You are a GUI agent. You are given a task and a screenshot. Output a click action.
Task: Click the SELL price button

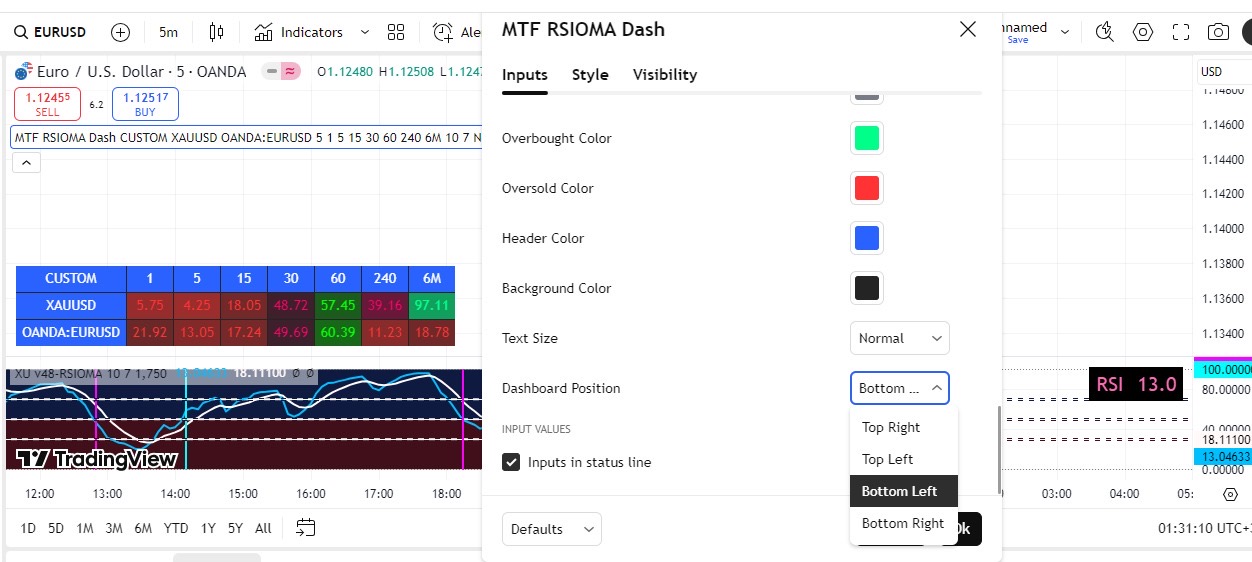click(48, 103)
